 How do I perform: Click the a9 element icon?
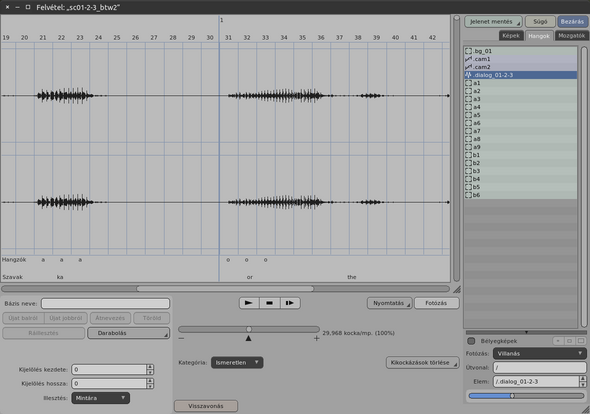coord(468,147)
